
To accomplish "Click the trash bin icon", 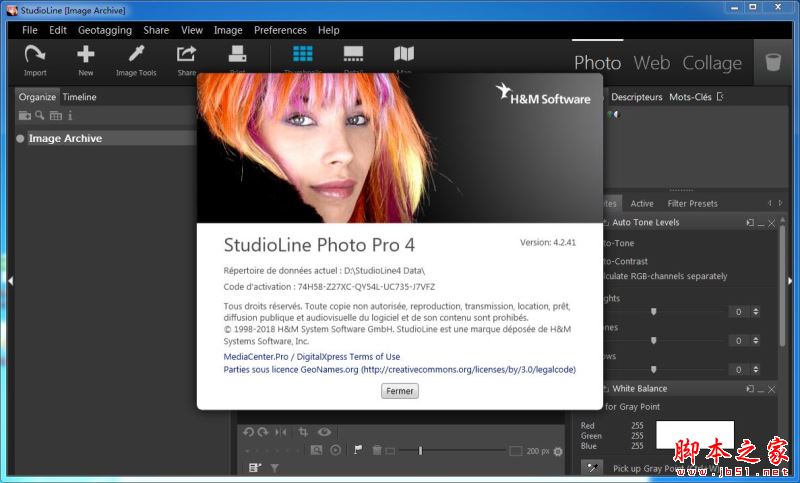I will [773, 62].
